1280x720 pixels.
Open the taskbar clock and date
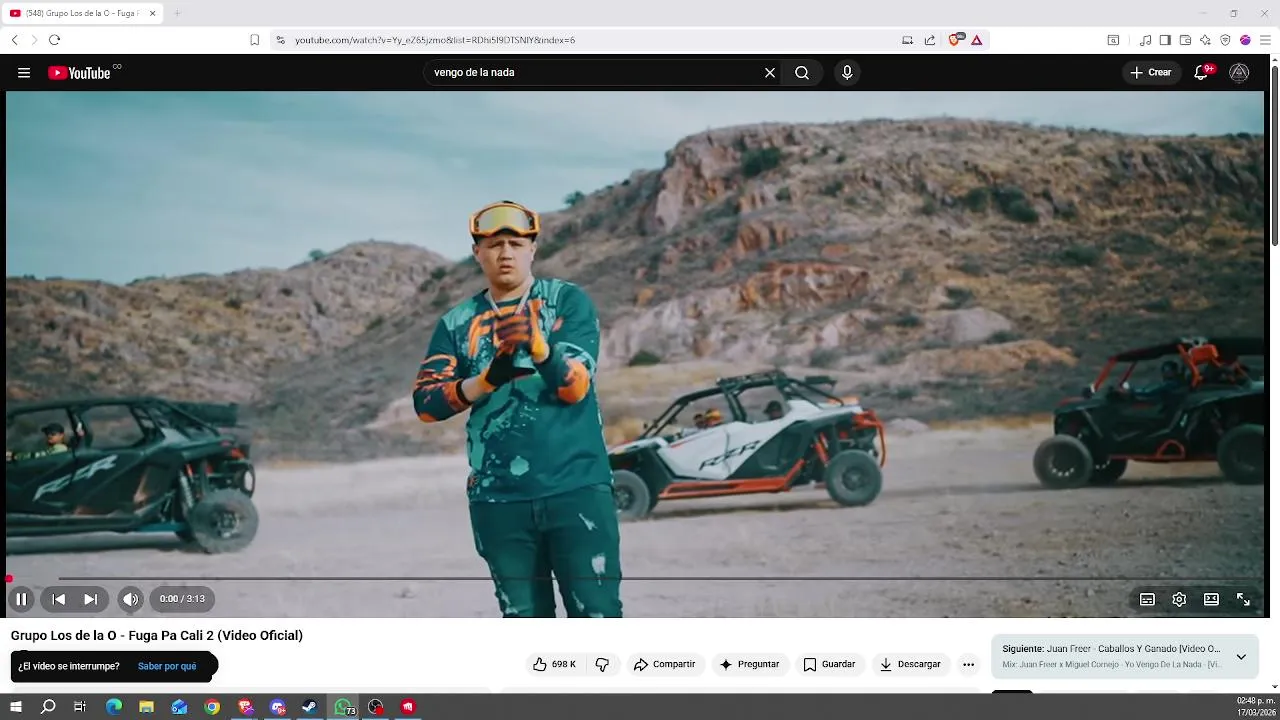click(1256, 707)
